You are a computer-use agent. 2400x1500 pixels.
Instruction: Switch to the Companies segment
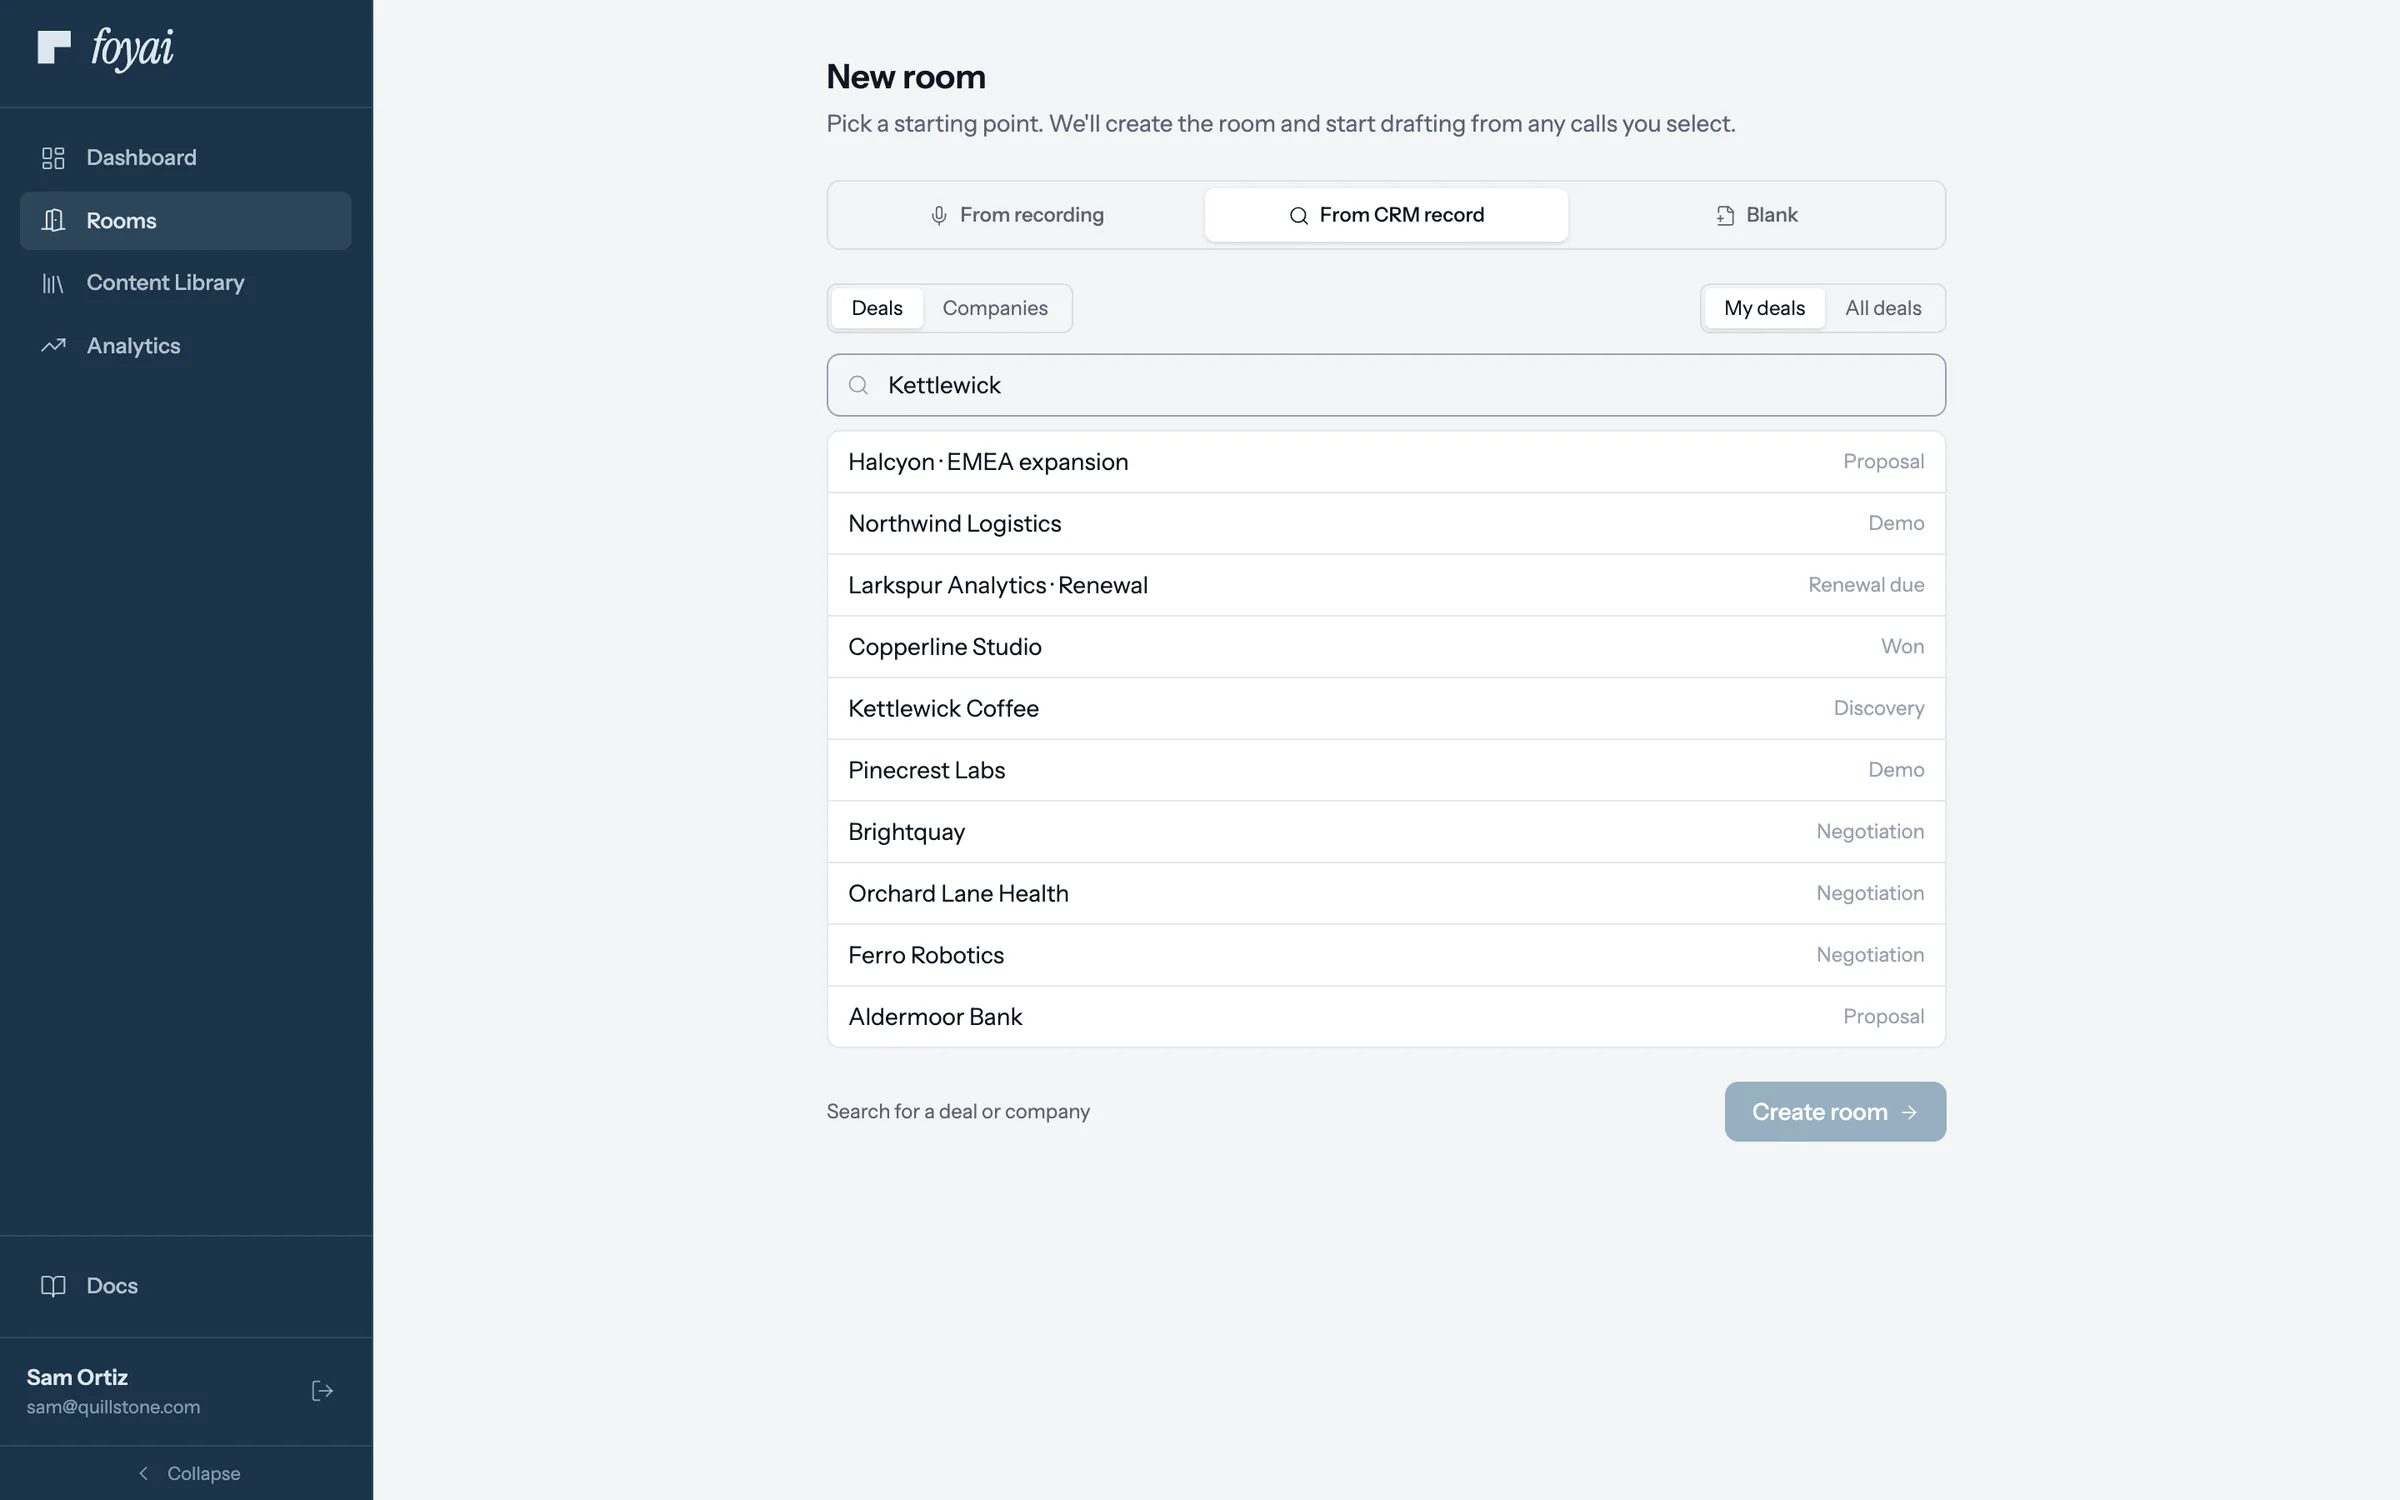tap(995, 308)
